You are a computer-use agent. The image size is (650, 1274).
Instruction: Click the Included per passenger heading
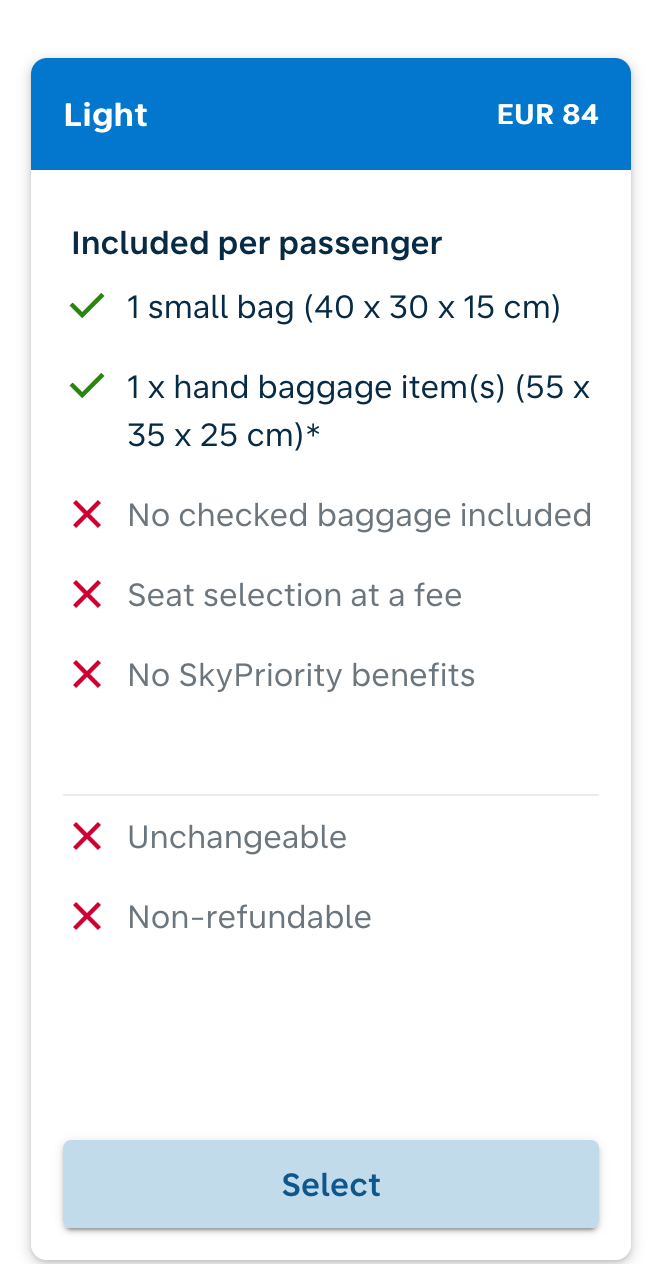pyautogui.click(x=257, y=244)
